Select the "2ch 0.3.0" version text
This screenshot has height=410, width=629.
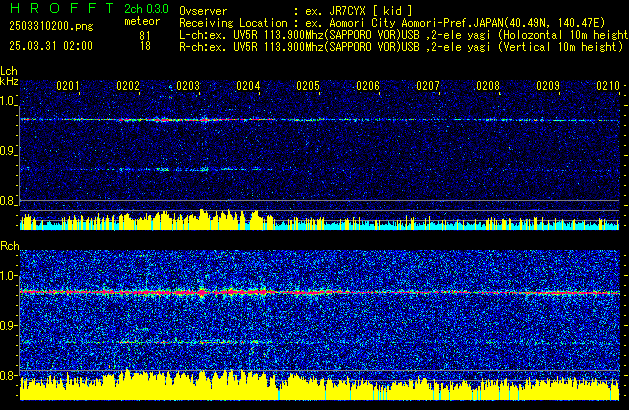point(146,9)
